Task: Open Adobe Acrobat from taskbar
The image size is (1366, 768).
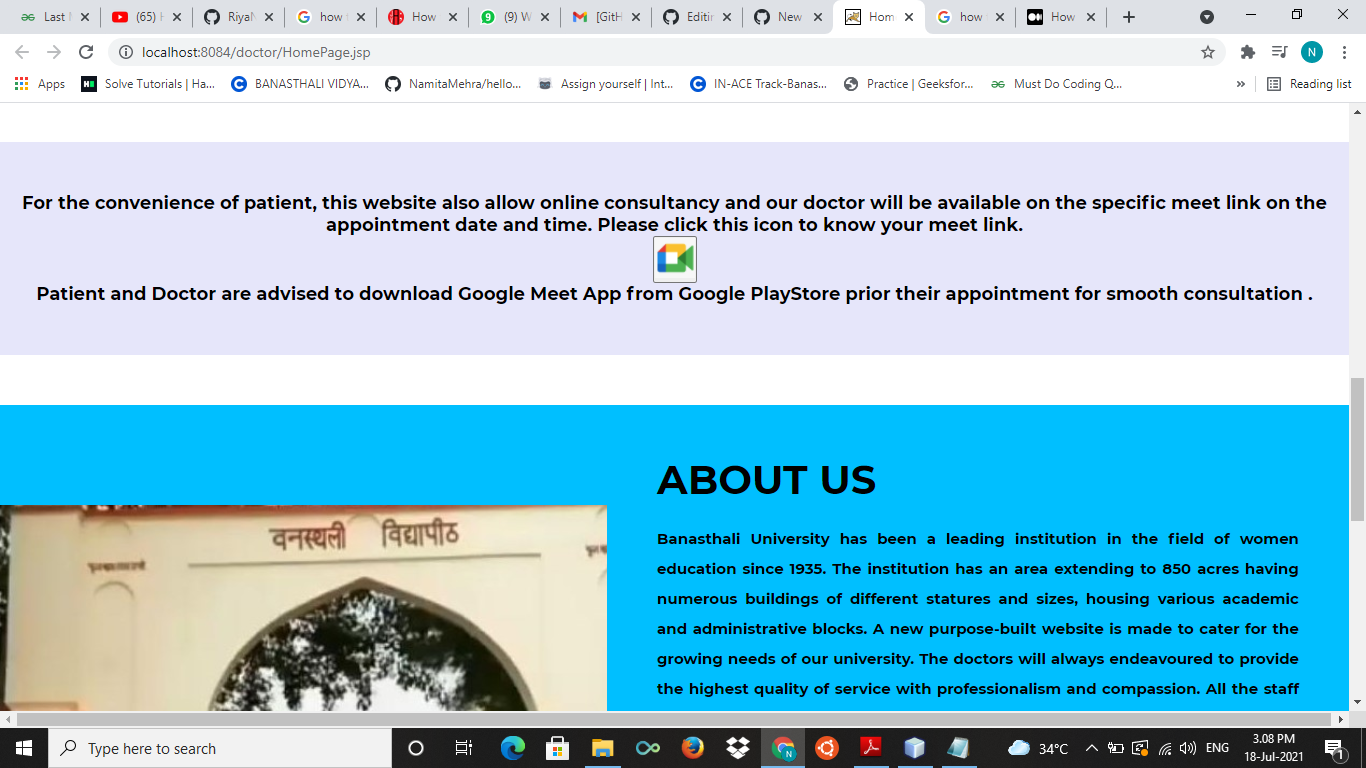Action: [x=871, y=748]
